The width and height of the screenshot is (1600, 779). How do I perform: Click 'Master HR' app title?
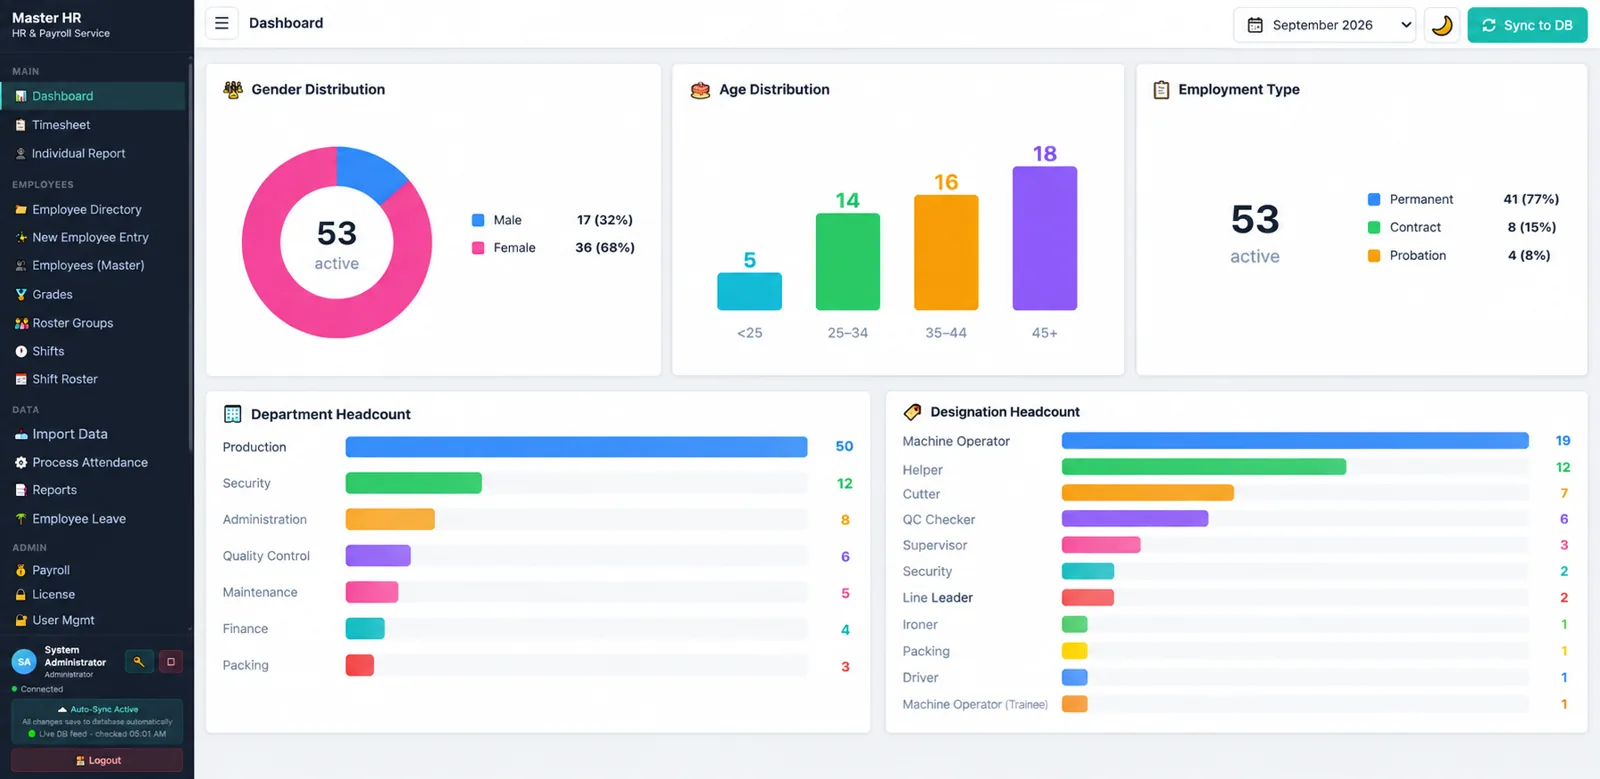pos(47,18)
